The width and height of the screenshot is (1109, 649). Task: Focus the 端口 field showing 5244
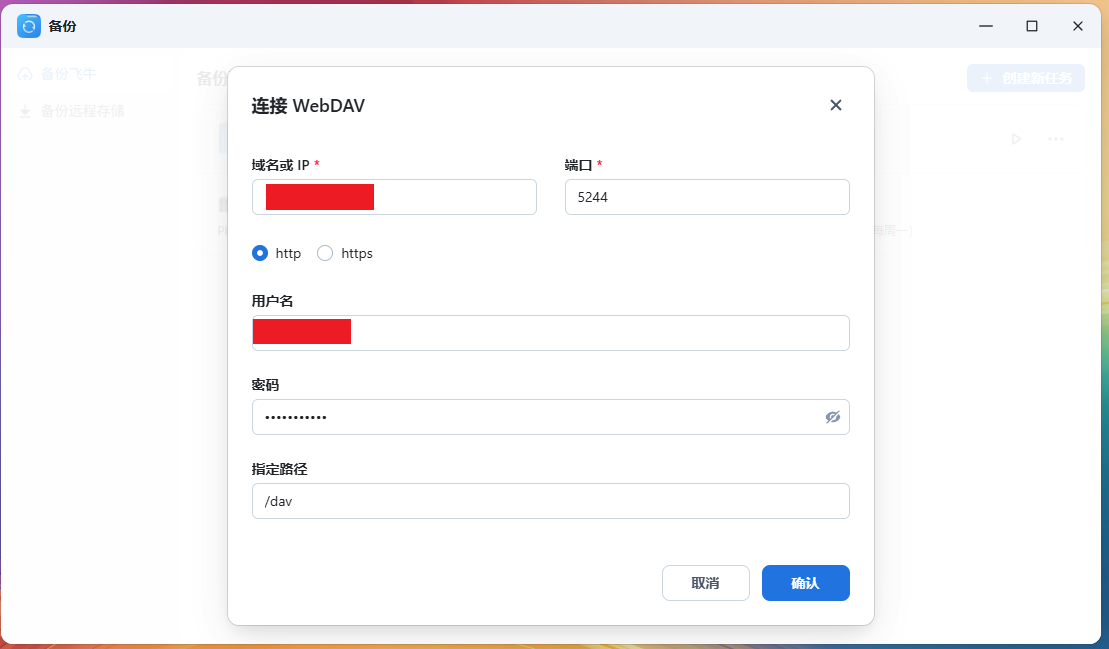(x=706, y=197)
